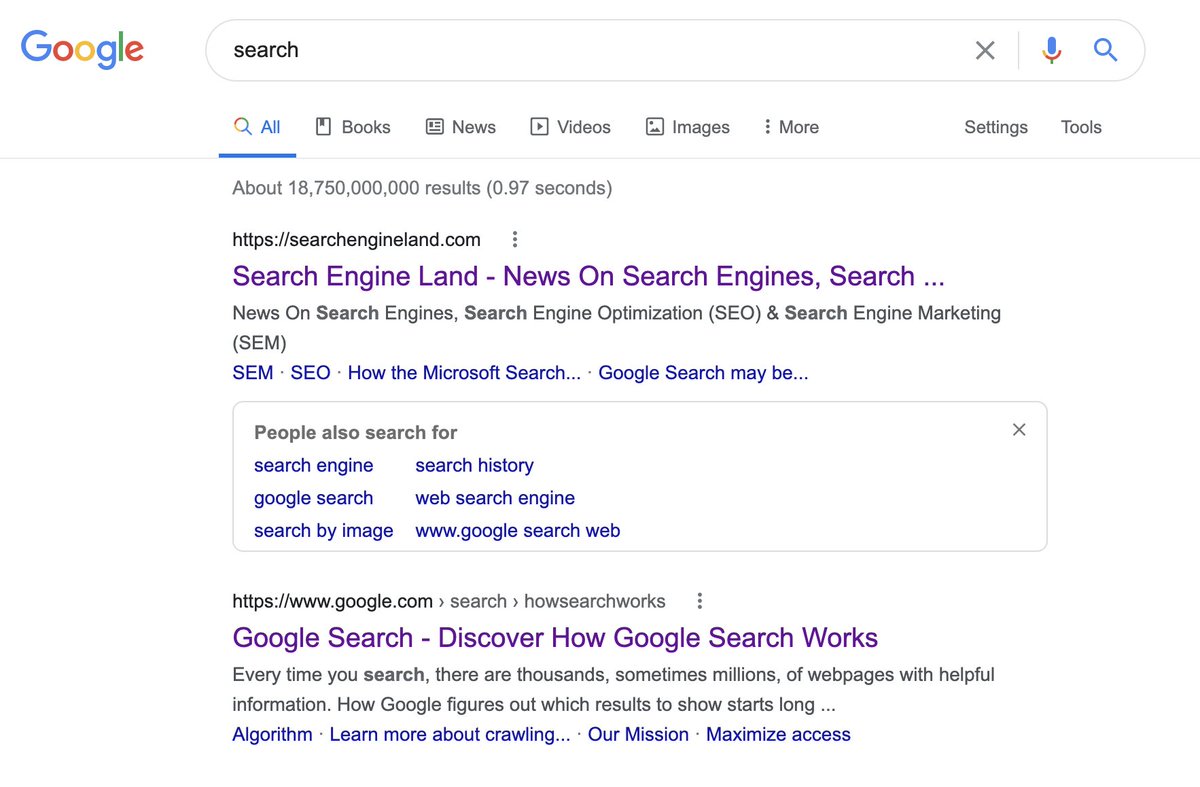
Task: Open the SEO sitelink
Action: tap(310, 373)
